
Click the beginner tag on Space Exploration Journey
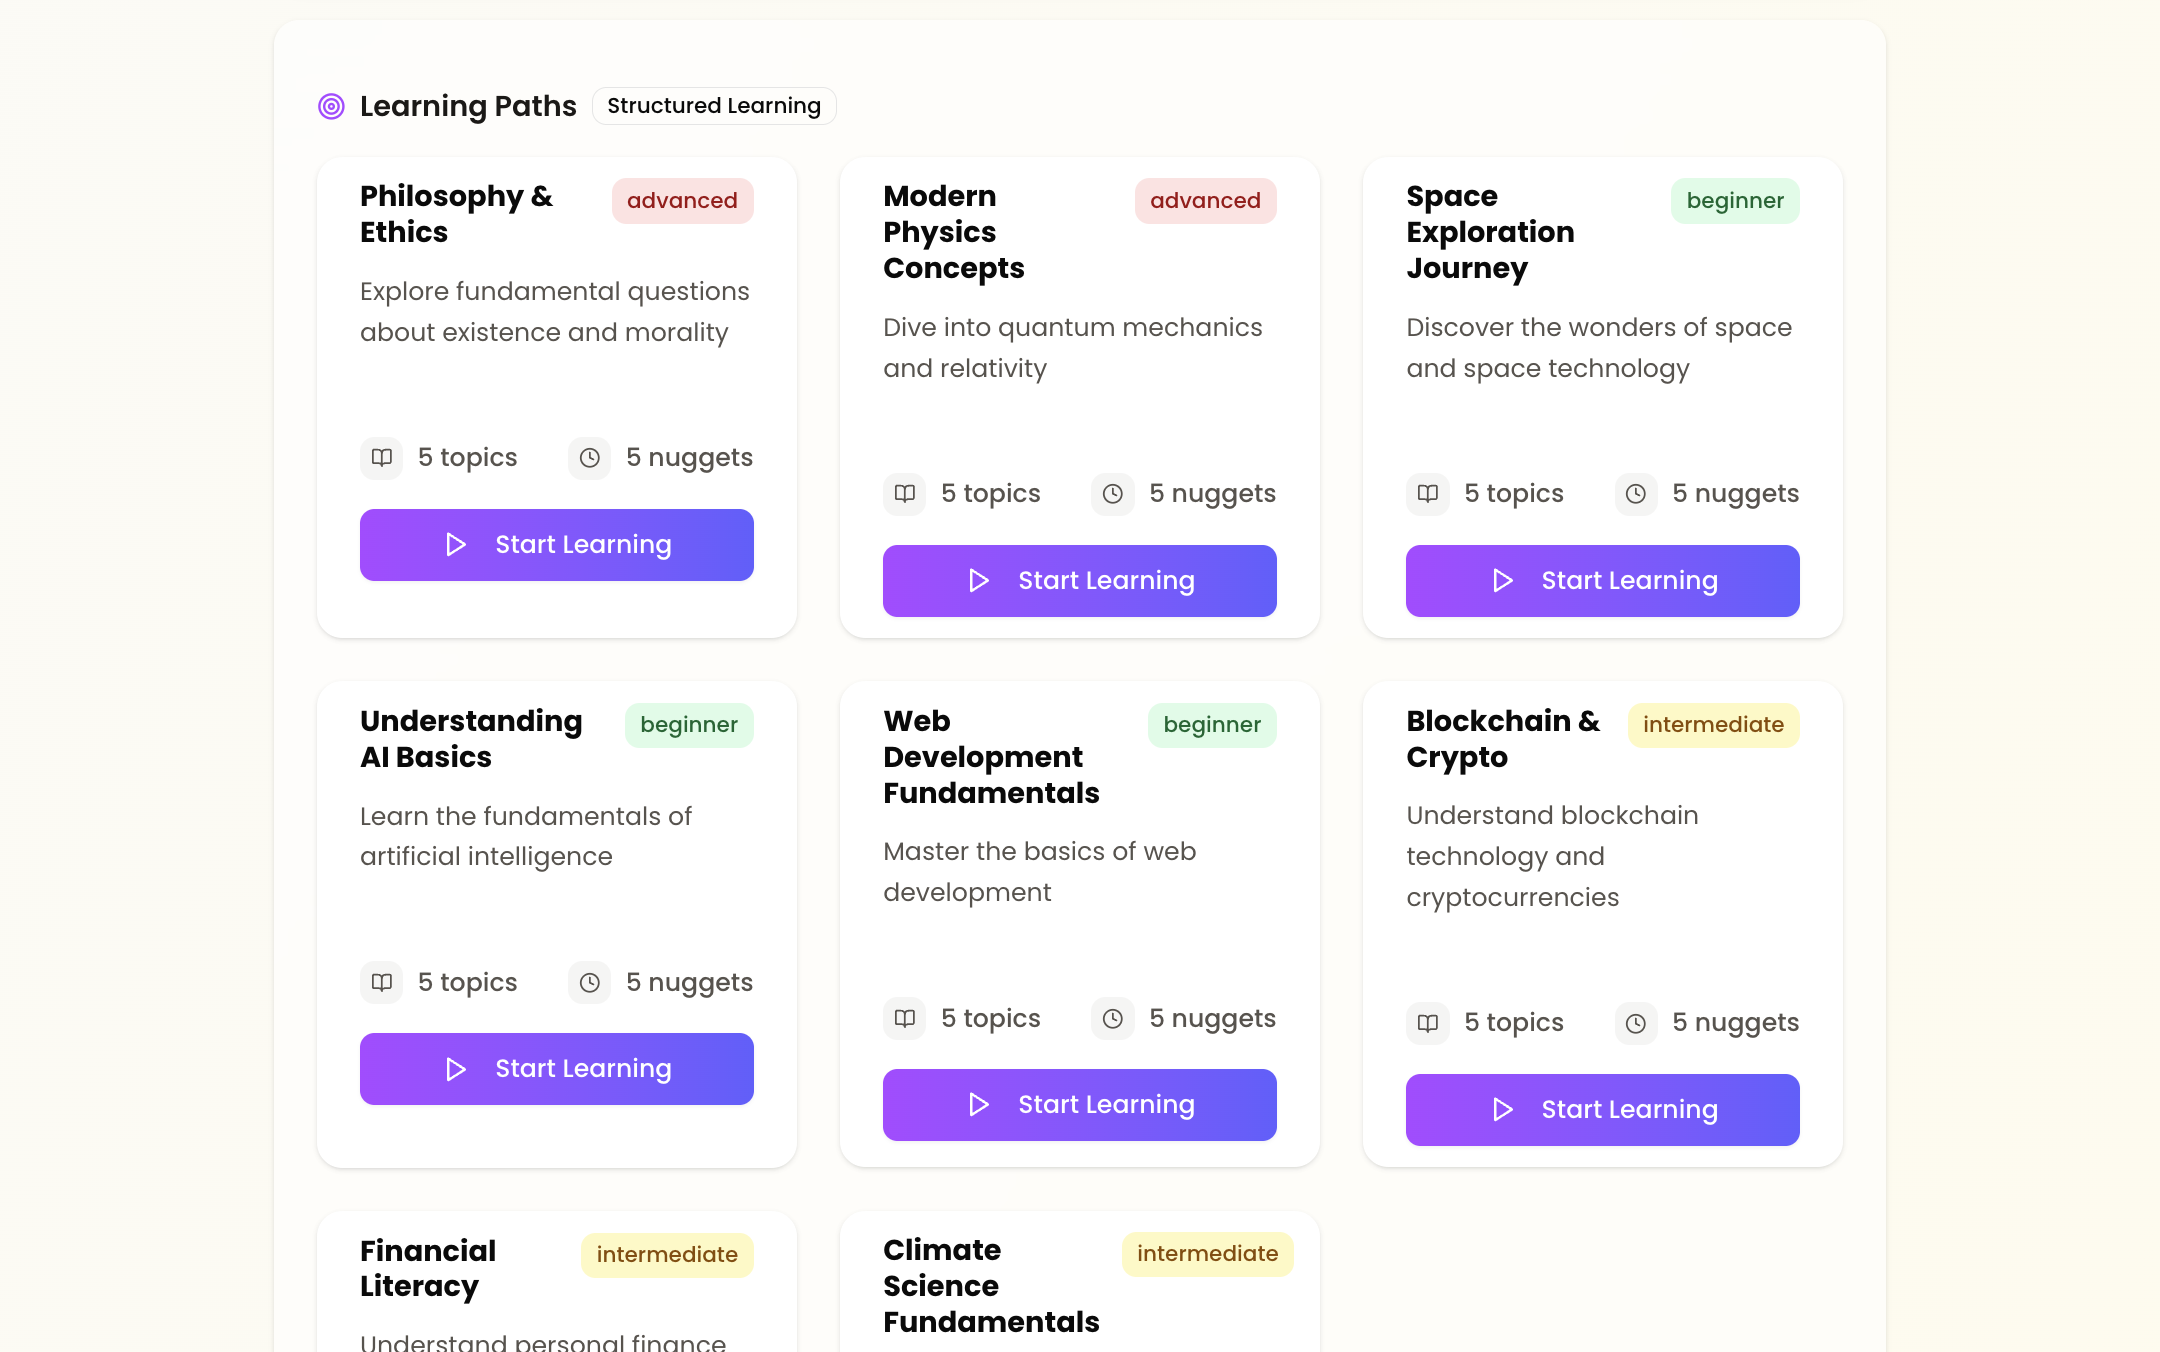click(1735, 201)
